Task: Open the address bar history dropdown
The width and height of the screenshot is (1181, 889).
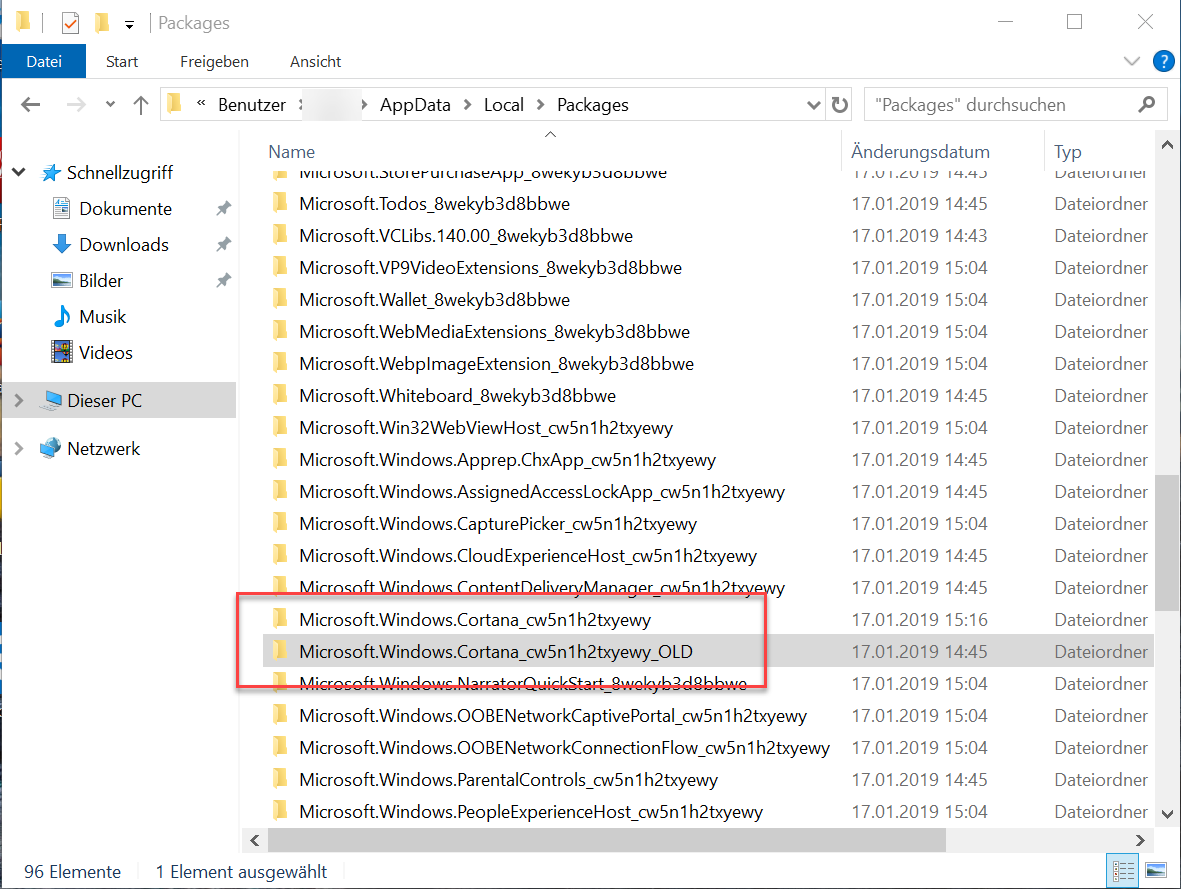Action: click(x=813, y=105)
